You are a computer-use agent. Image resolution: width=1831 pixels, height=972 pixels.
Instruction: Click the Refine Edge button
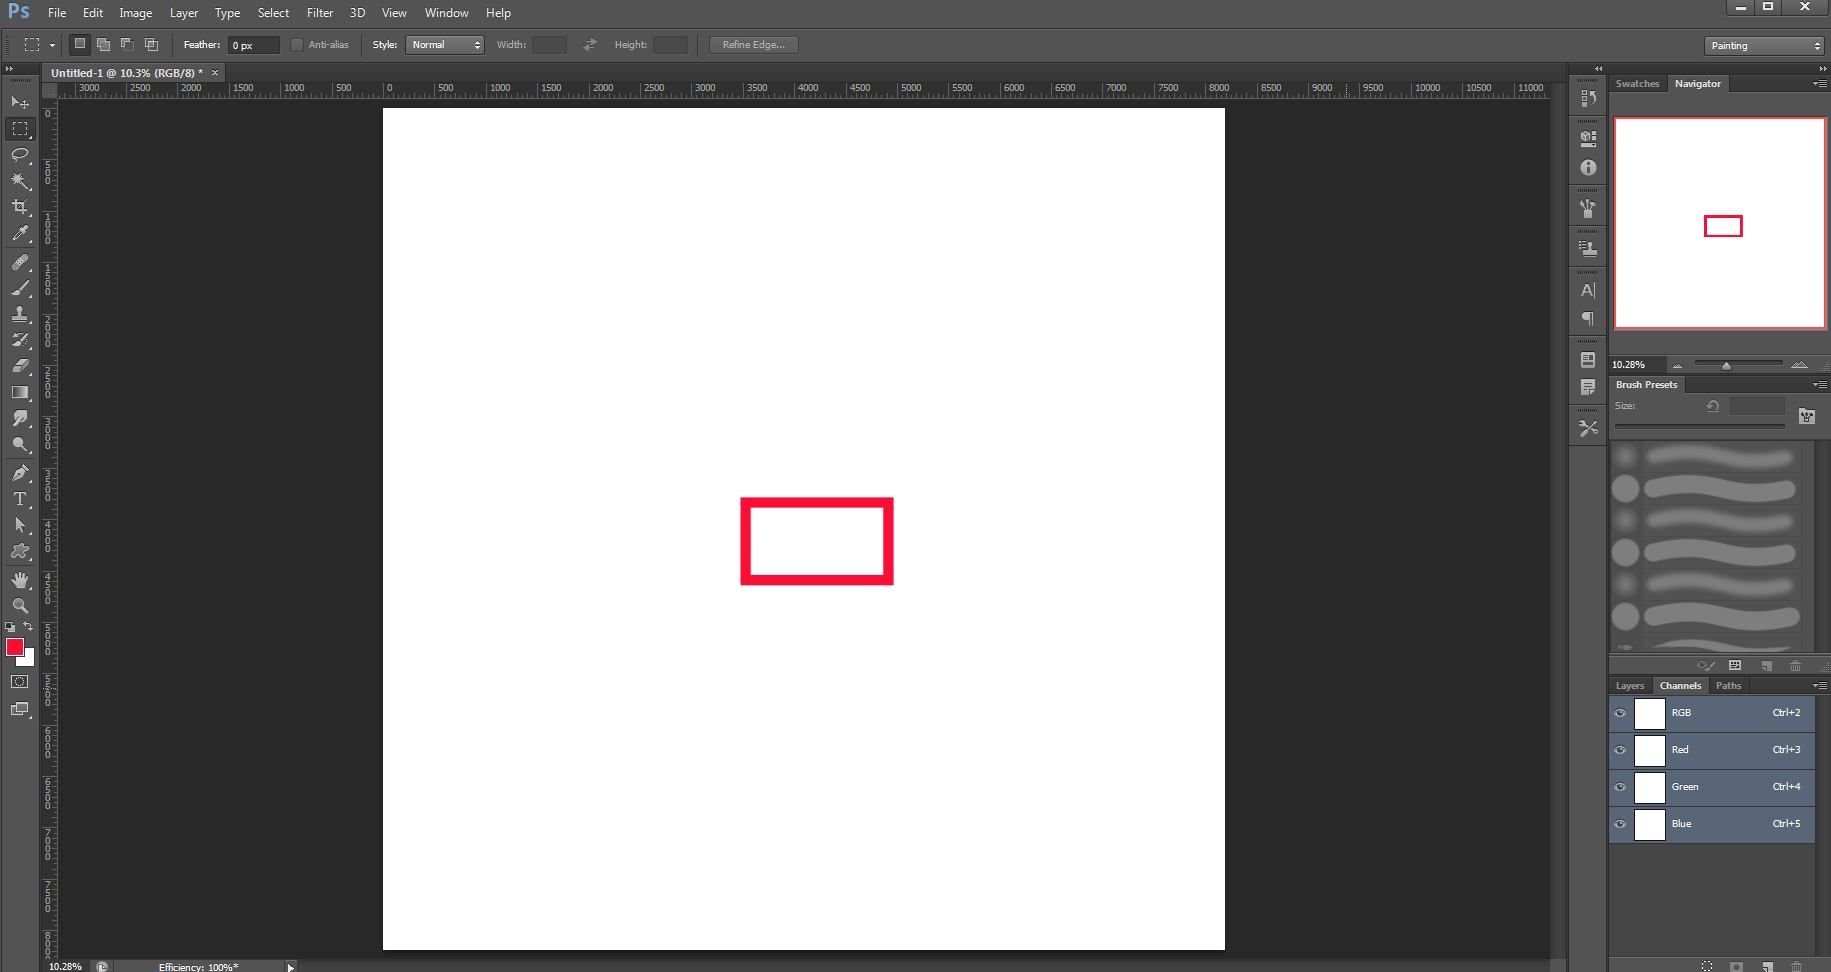(754, 45)
